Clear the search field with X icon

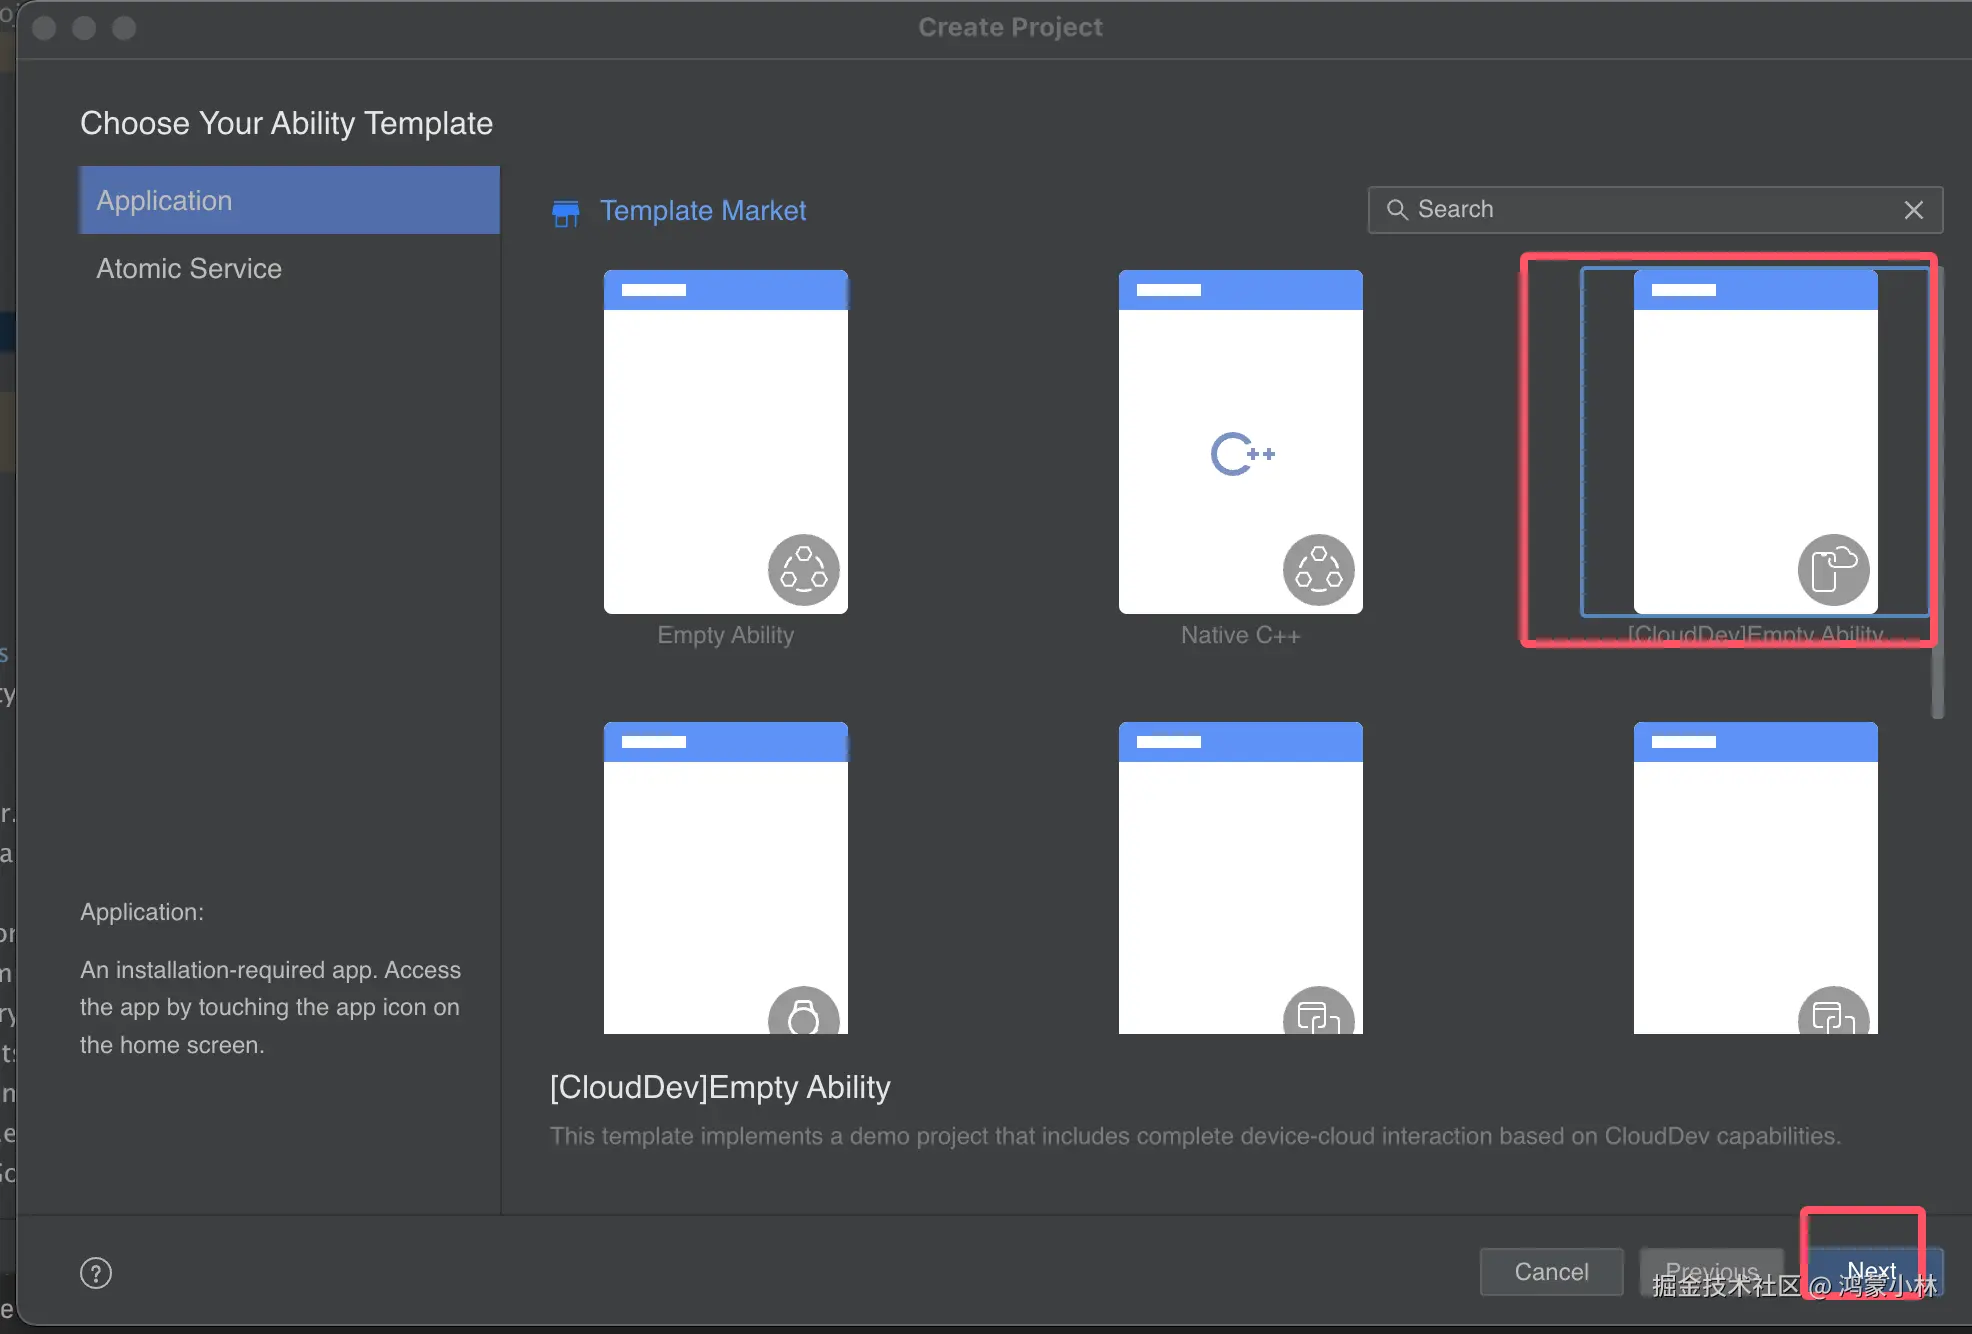(x=1913, y=210)
